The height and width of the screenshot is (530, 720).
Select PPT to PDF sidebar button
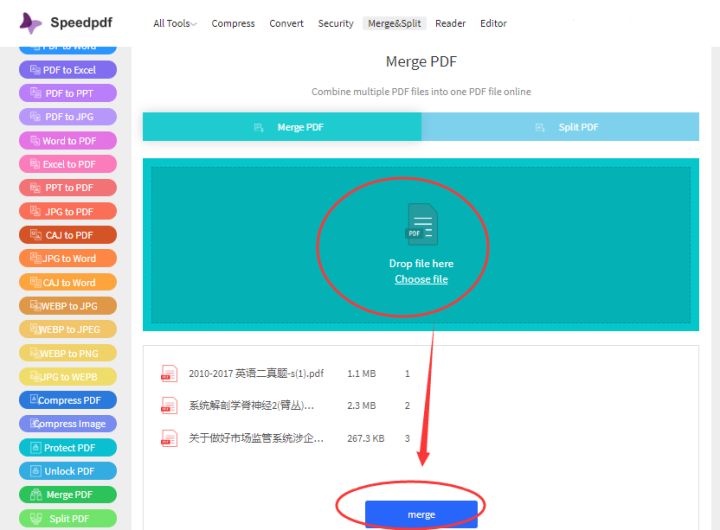tap(68, 187)
